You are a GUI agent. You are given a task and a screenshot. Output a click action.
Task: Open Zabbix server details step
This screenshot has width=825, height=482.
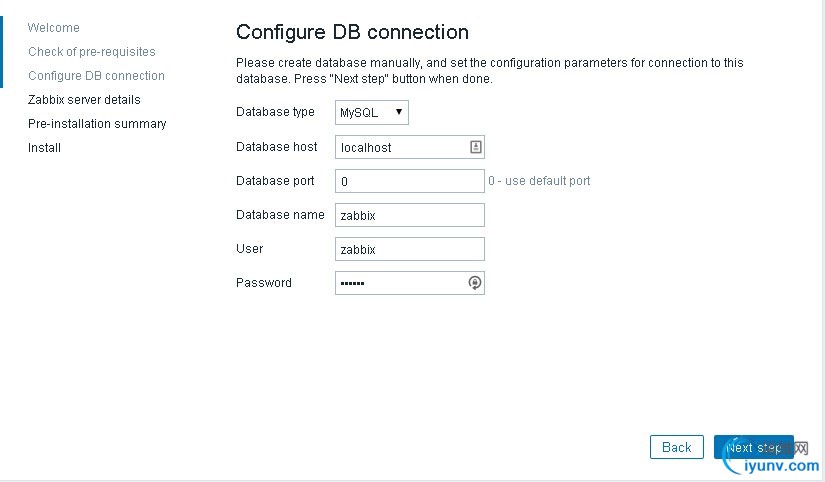tap(84, 100)
